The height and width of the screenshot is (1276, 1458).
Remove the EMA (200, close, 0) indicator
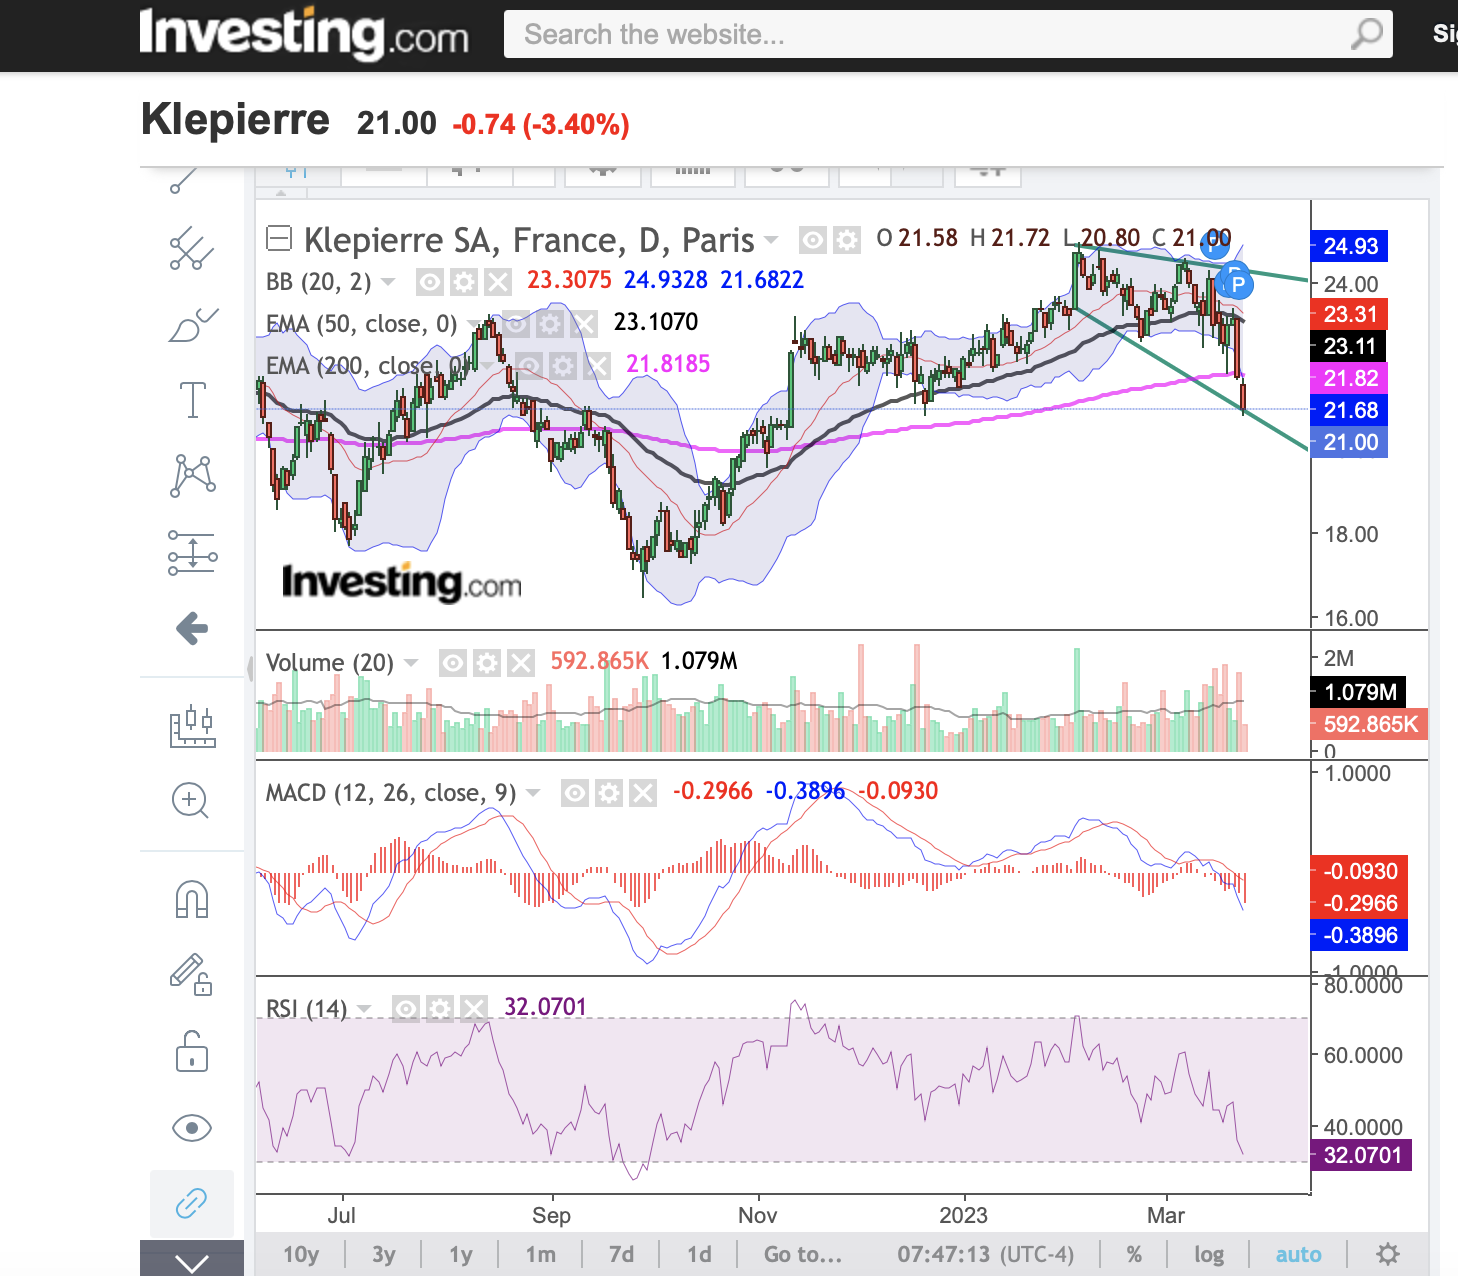tap(597, 365)
